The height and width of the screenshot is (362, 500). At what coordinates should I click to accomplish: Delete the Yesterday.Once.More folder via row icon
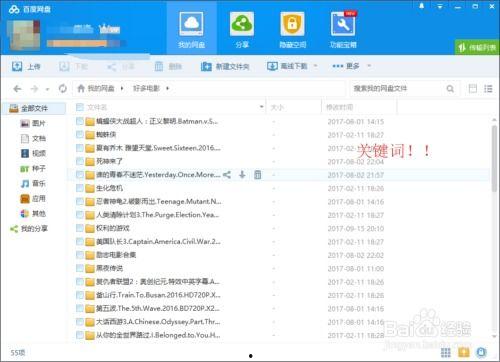(258, 175)
